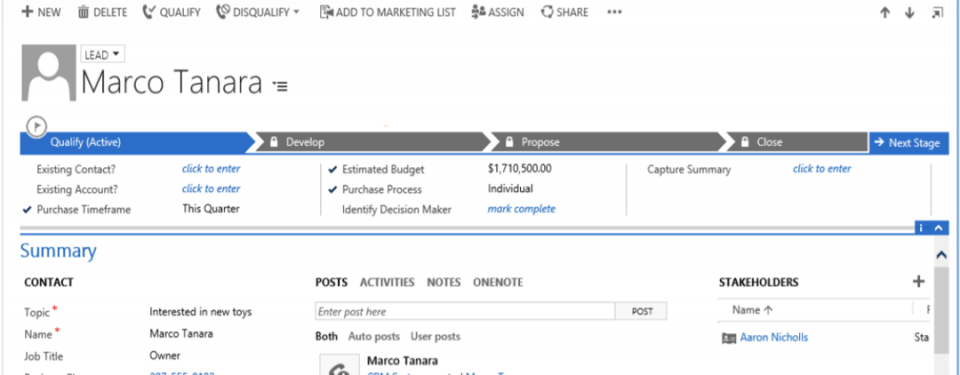Click the lock icon on Develop stage
This screenshot has width=960, height=375.
(x=275, y=142)
